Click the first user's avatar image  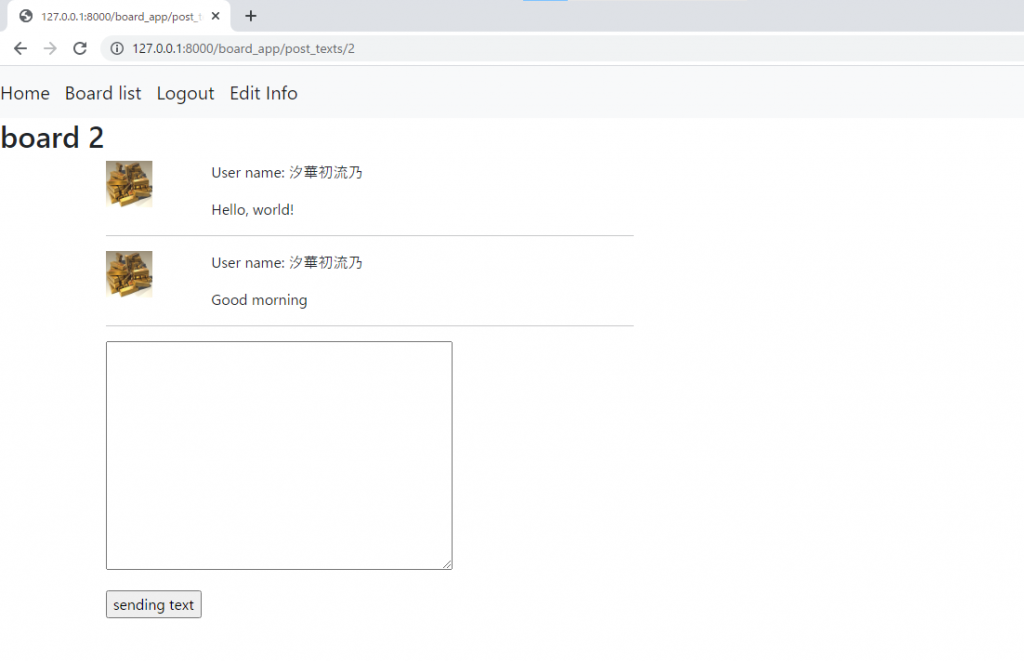pyautogui.click(x=128, y=184)
